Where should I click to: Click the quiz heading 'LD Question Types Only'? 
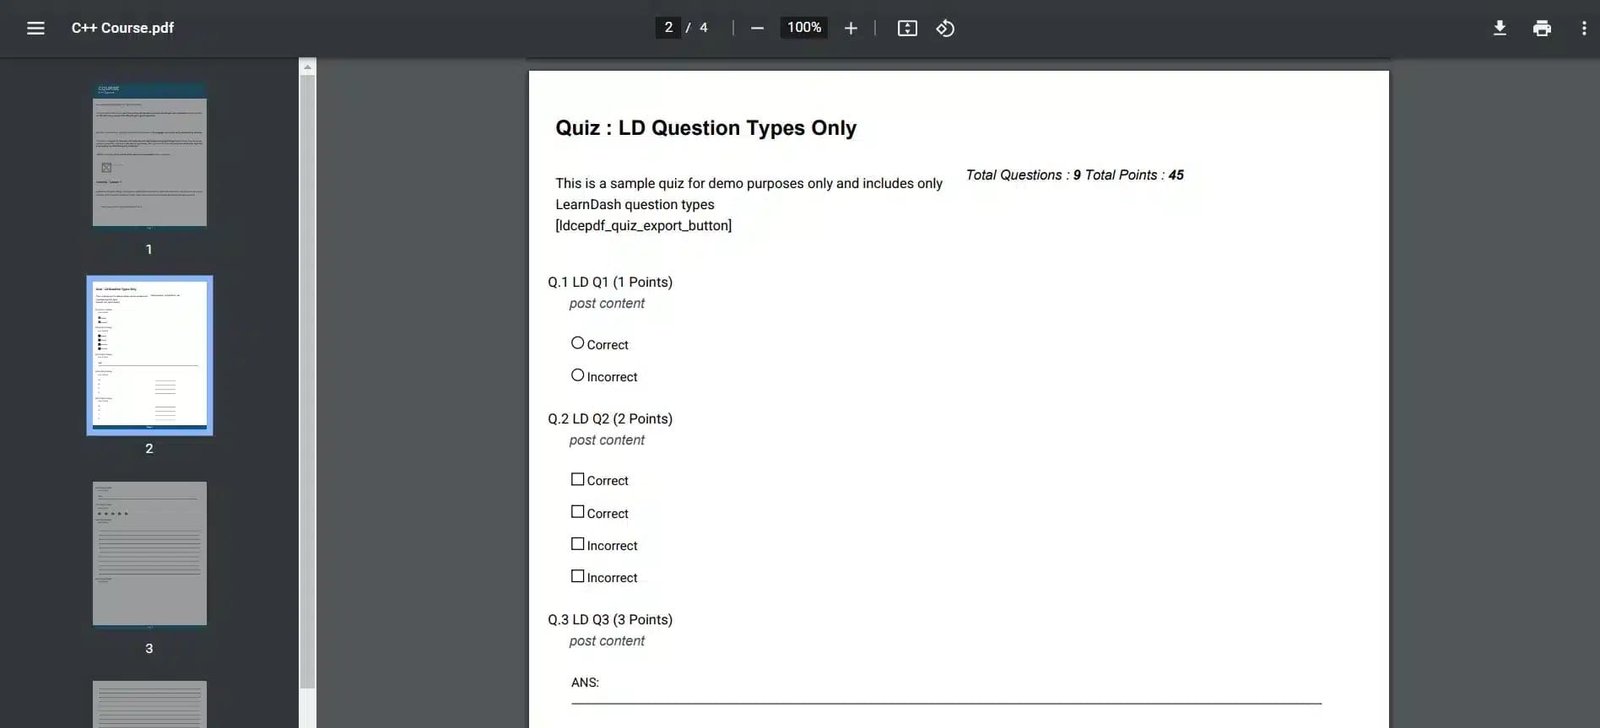point(737,128)
